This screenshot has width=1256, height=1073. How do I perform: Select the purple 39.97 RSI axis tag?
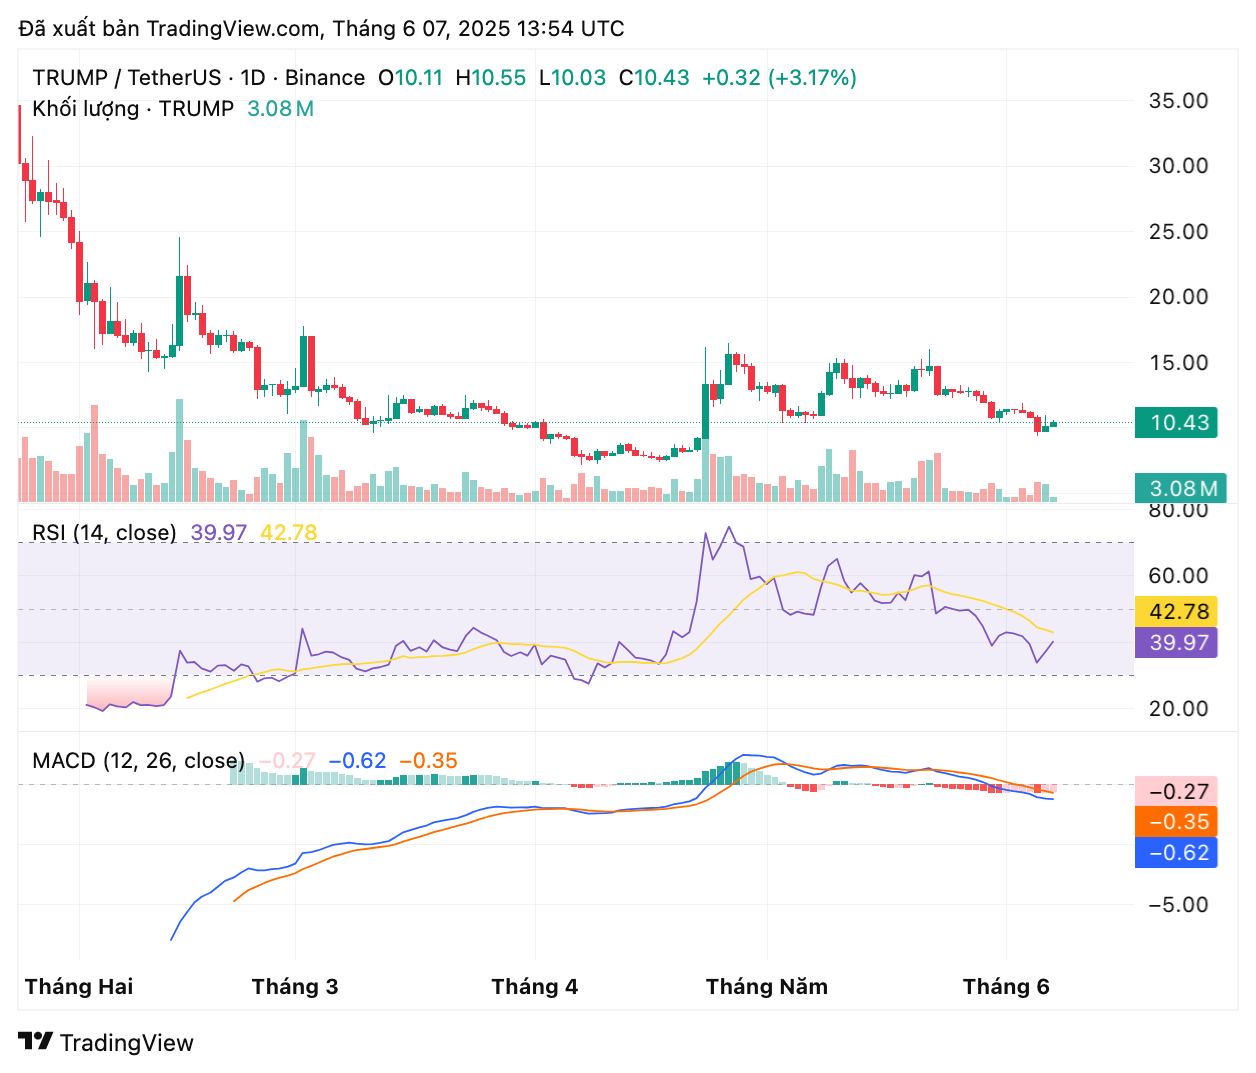click(x=1176, y=642)
